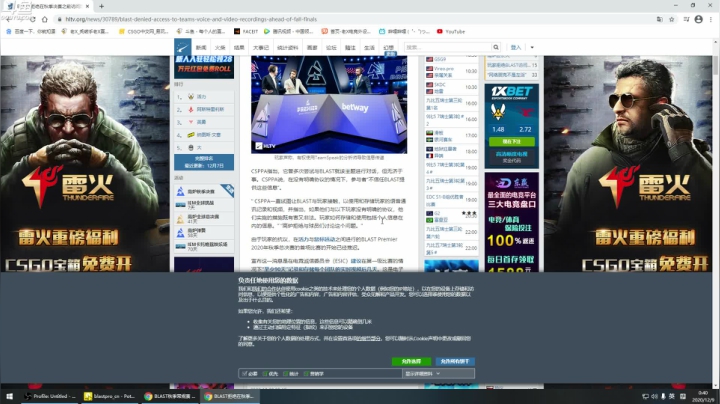Open the 百度一下 bookmark
The height and width of the screenshot is (404, 720).
30,31
